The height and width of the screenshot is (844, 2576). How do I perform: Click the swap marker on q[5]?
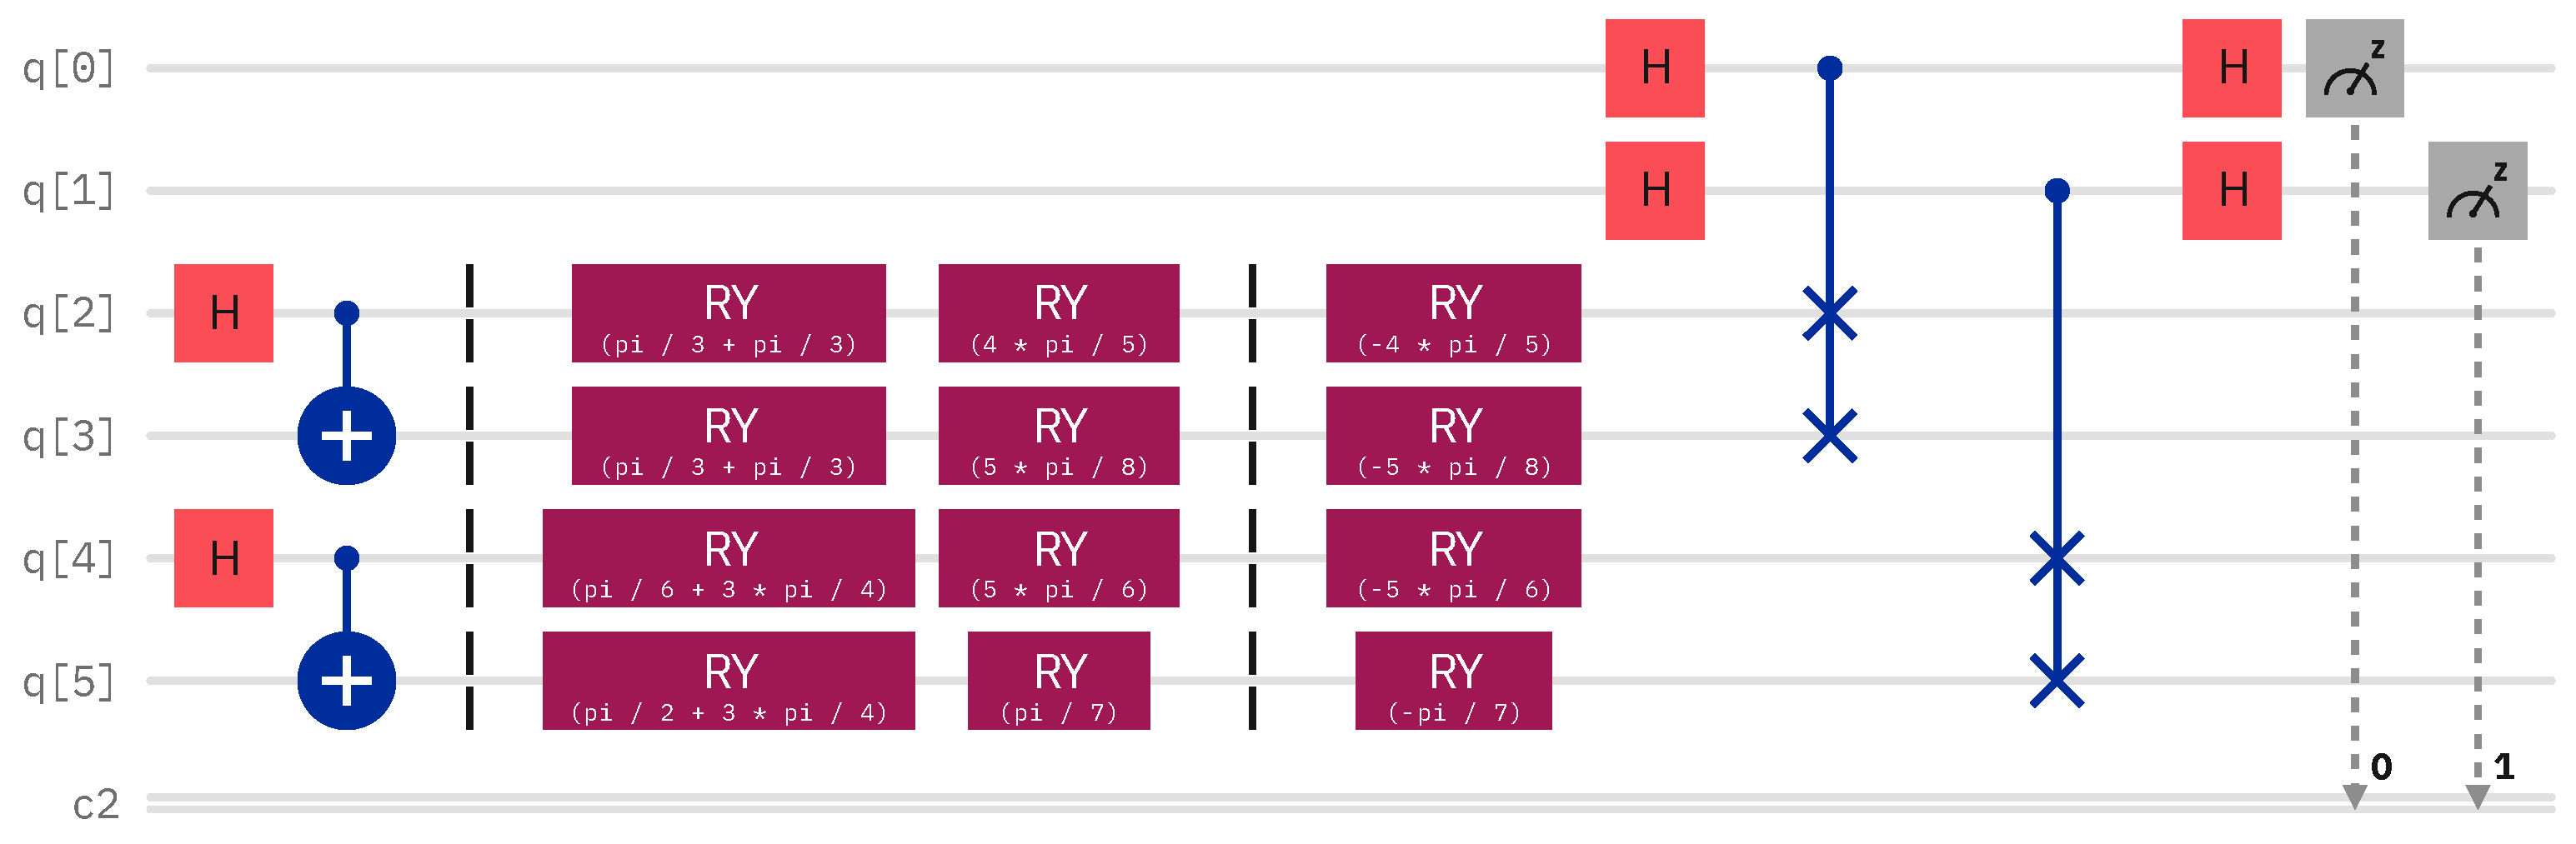click(x=2056, y=681)
